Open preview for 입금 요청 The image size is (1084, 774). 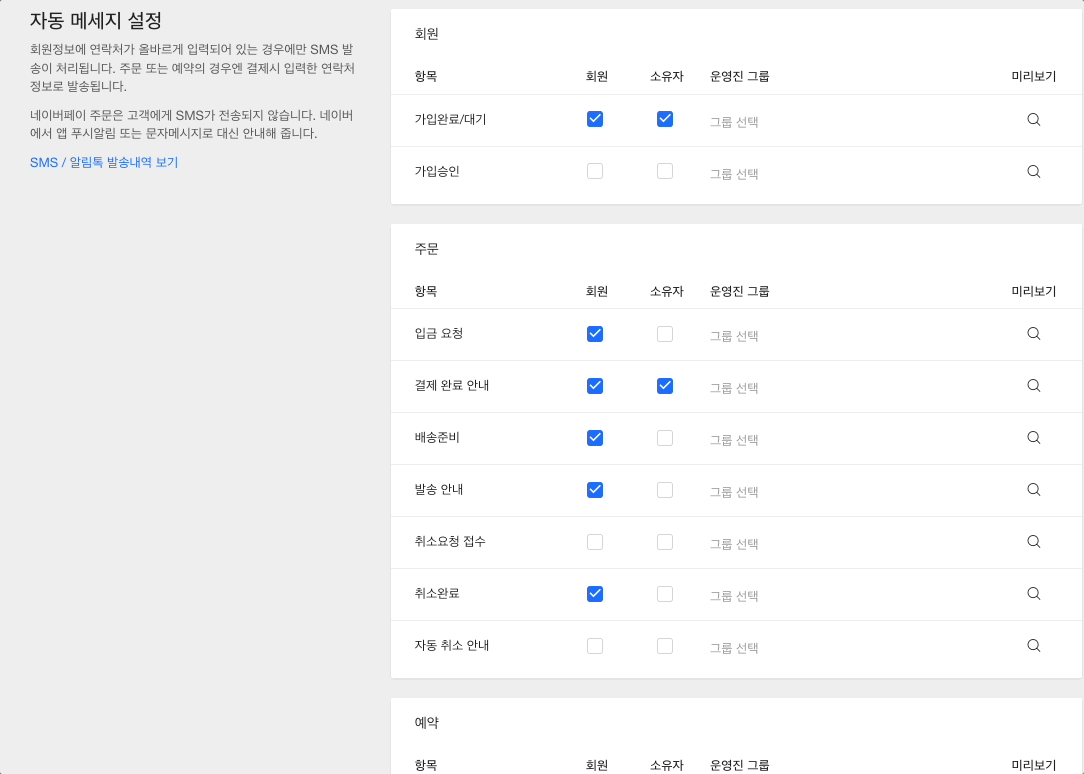(1034, 333)
